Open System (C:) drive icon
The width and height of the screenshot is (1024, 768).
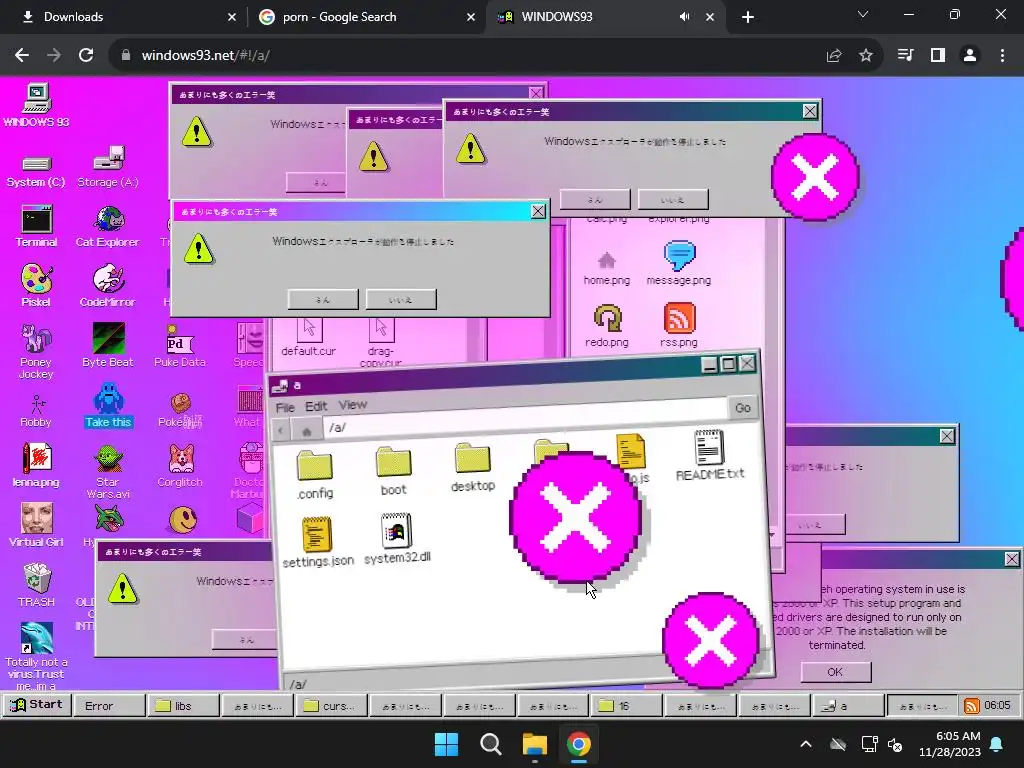click(x=36, y=171)
